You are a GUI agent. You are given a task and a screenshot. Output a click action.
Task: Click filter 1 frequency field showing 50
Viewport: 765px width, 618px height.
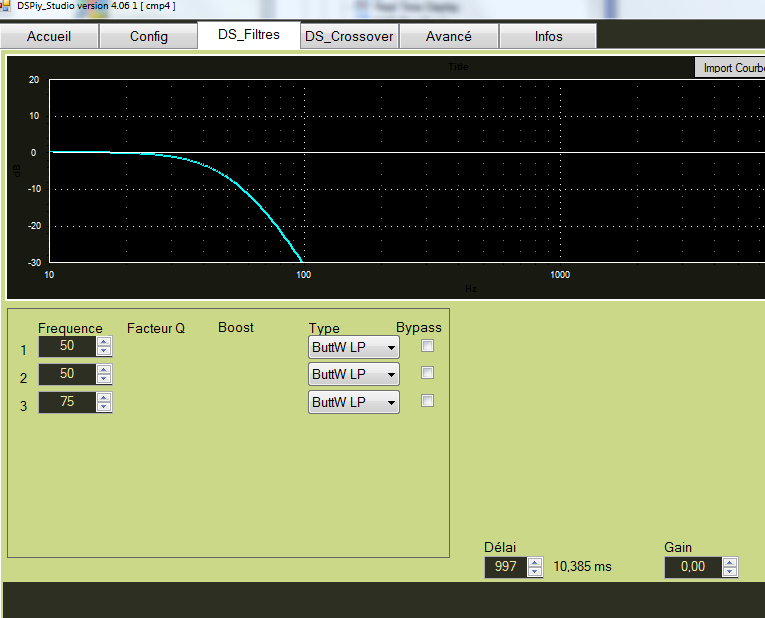[x=67, y=346]
